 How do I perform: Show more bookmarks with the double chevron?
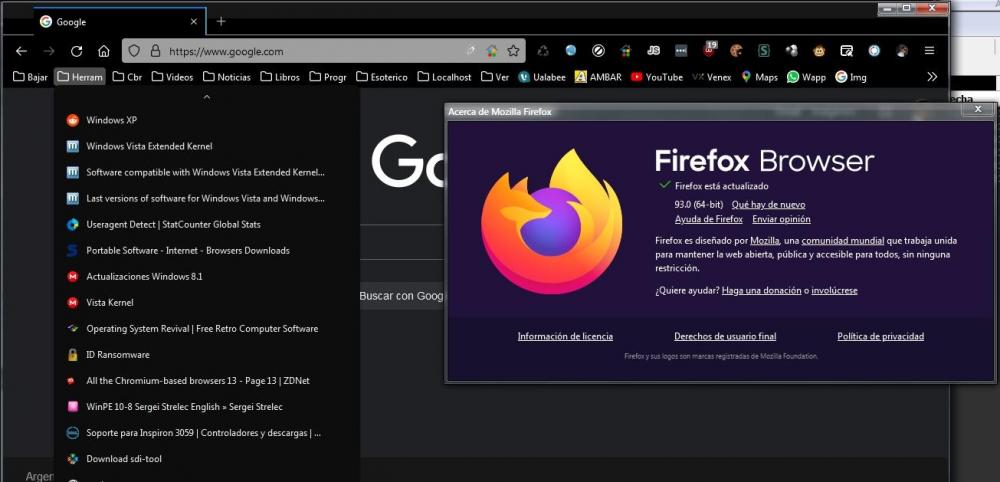pos(932,77)
